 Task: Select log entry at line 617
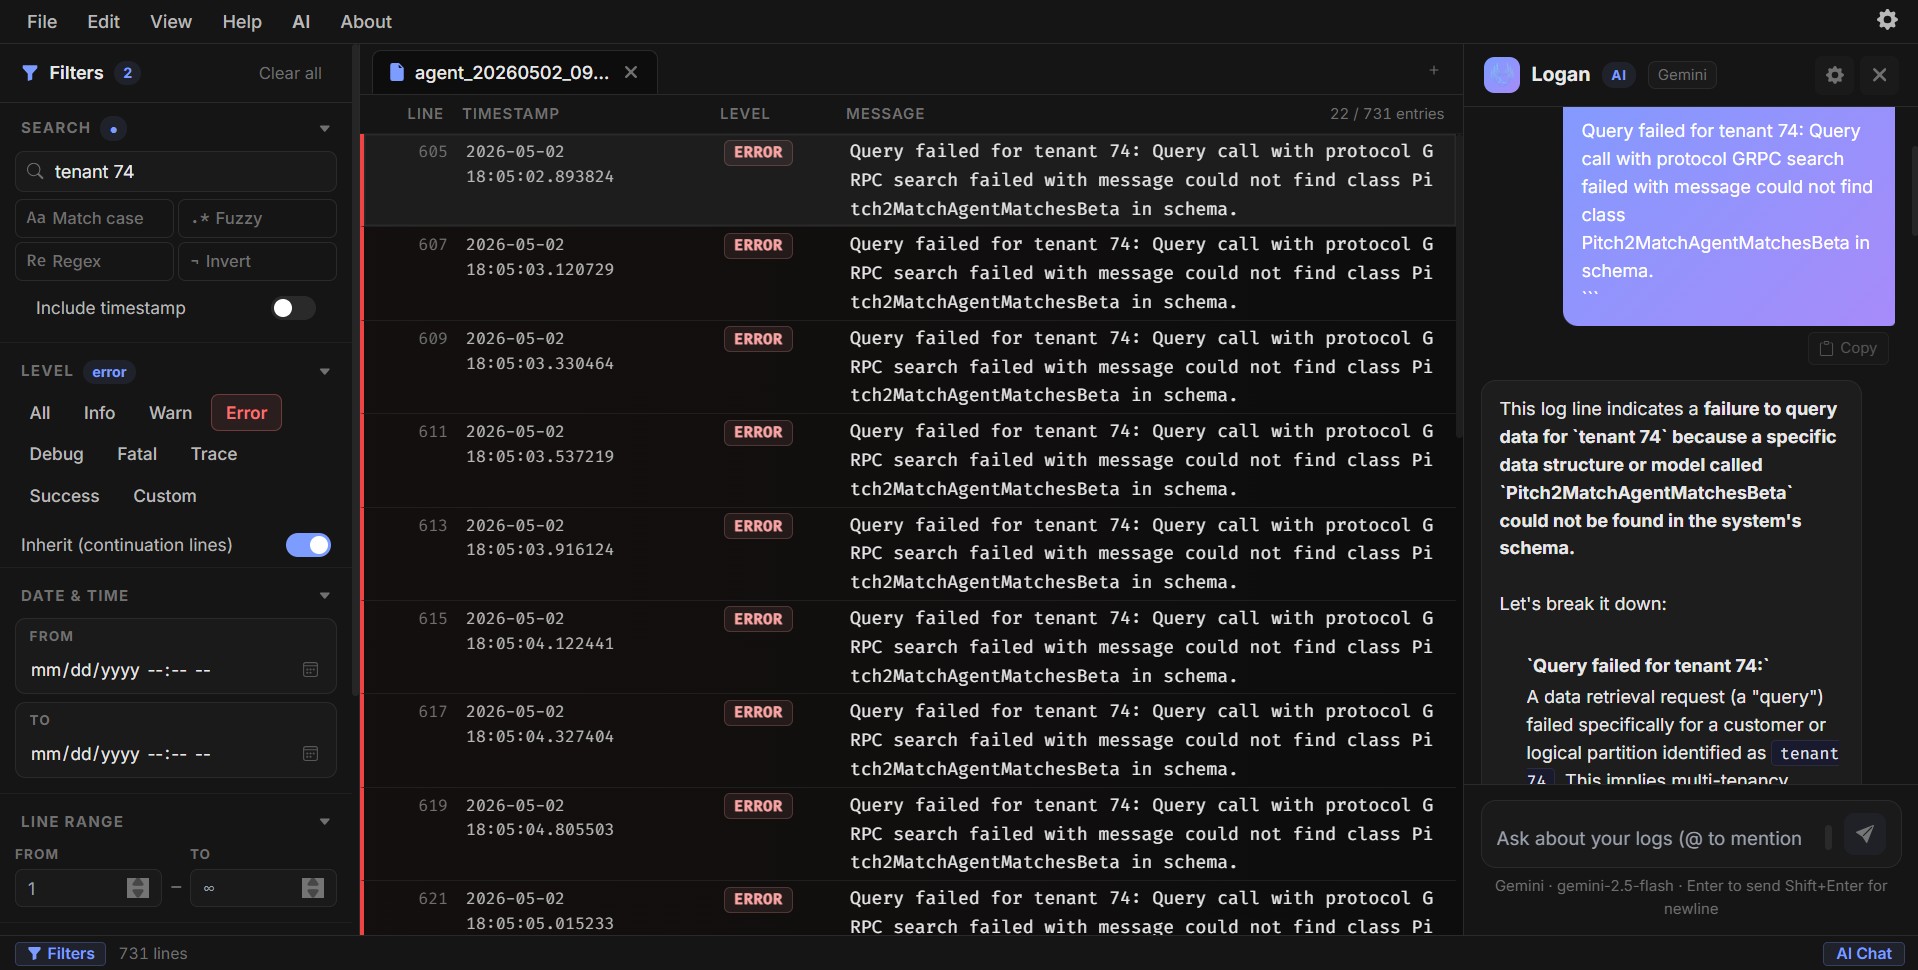pyautogui.click(x=908, y=740)
